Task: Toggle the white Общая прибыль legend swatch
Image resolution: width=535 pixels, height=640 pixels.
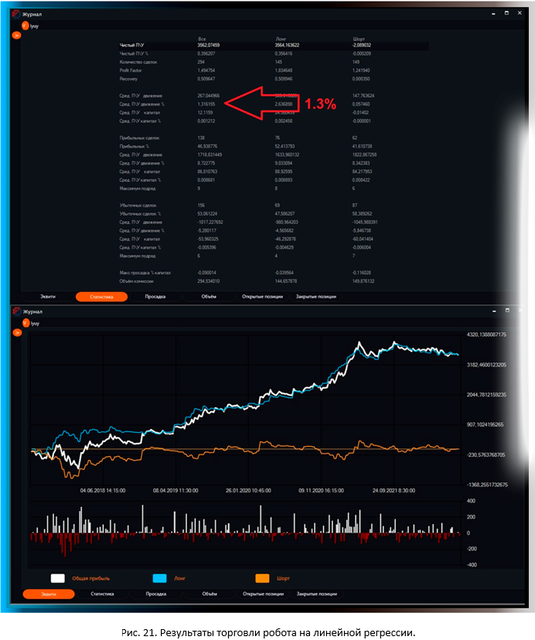Action: [x=58, y=578]
